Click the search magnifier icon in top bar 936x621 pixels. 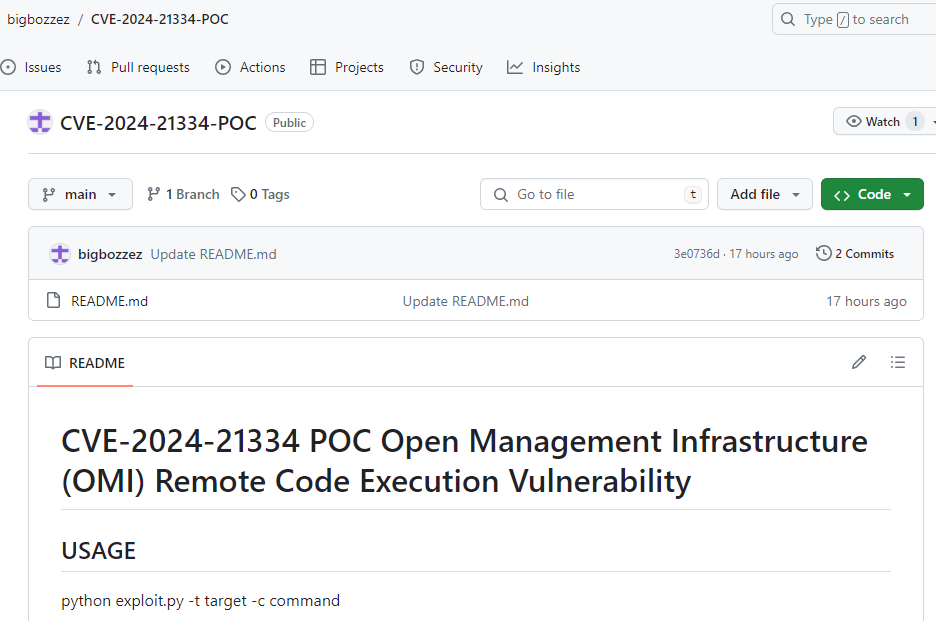click(790, 19)
